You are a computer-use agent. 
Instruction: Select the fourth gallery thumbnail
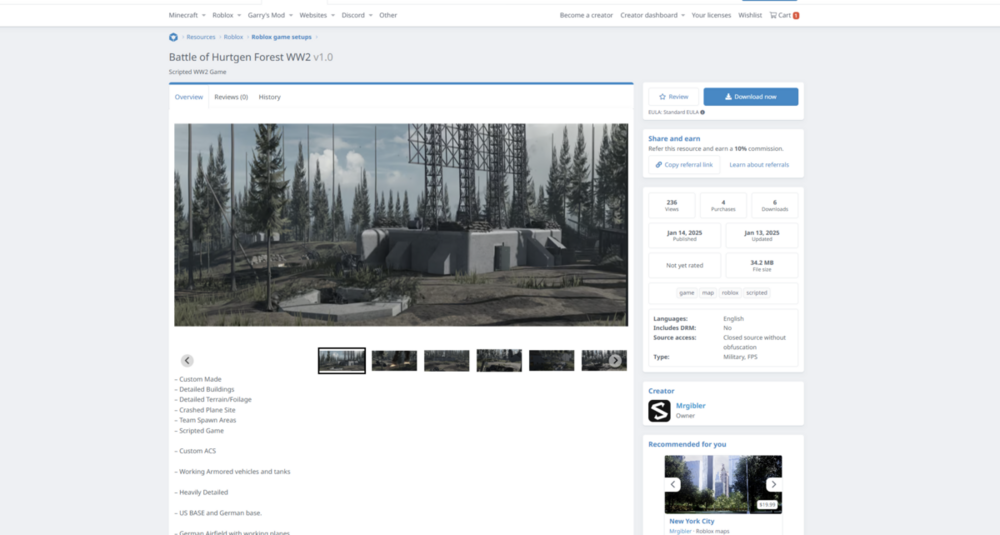pyautogui.click(x=499, y=361)
